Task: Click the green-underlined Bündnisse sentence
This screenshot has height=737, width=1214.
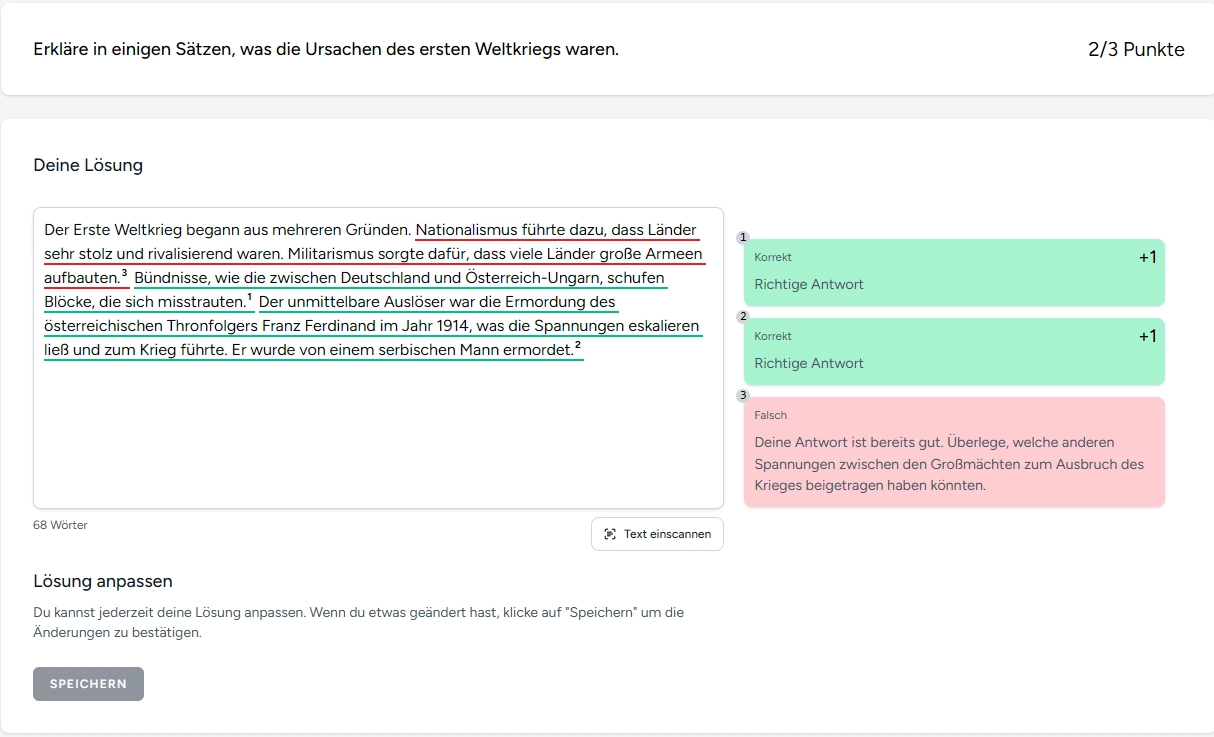Action: click(400, 278)
